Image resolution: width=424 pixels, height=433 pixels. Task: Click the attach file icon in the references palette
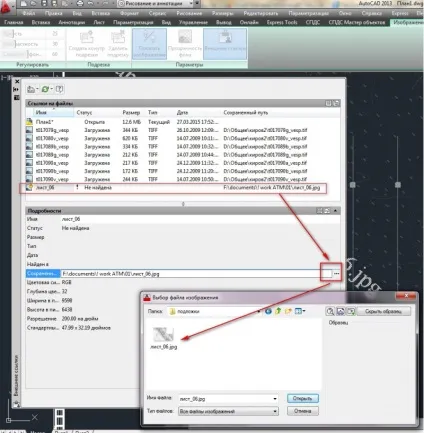(x=32, y=89)
